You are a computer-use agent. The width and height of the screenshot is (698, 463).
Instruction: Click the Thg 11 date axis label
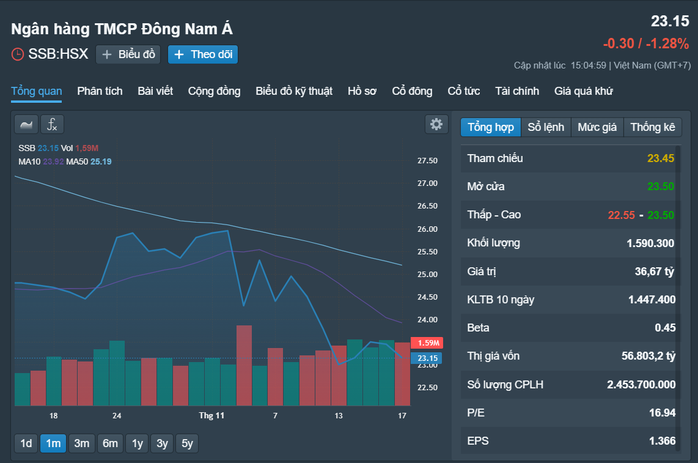(211, 416)
